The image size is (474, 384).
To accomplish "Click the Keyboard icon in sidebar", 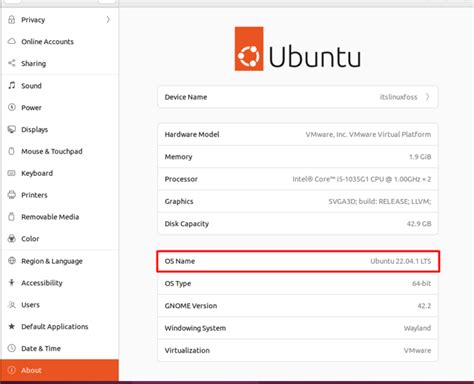I will pyautogui.click(x=12, y=173).
